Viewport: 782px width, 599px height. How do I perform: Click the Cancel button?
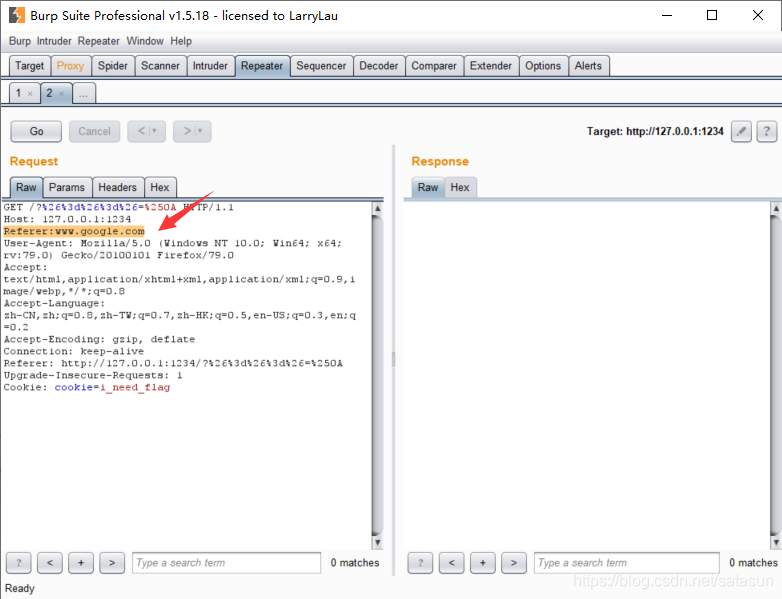[94, 131]
